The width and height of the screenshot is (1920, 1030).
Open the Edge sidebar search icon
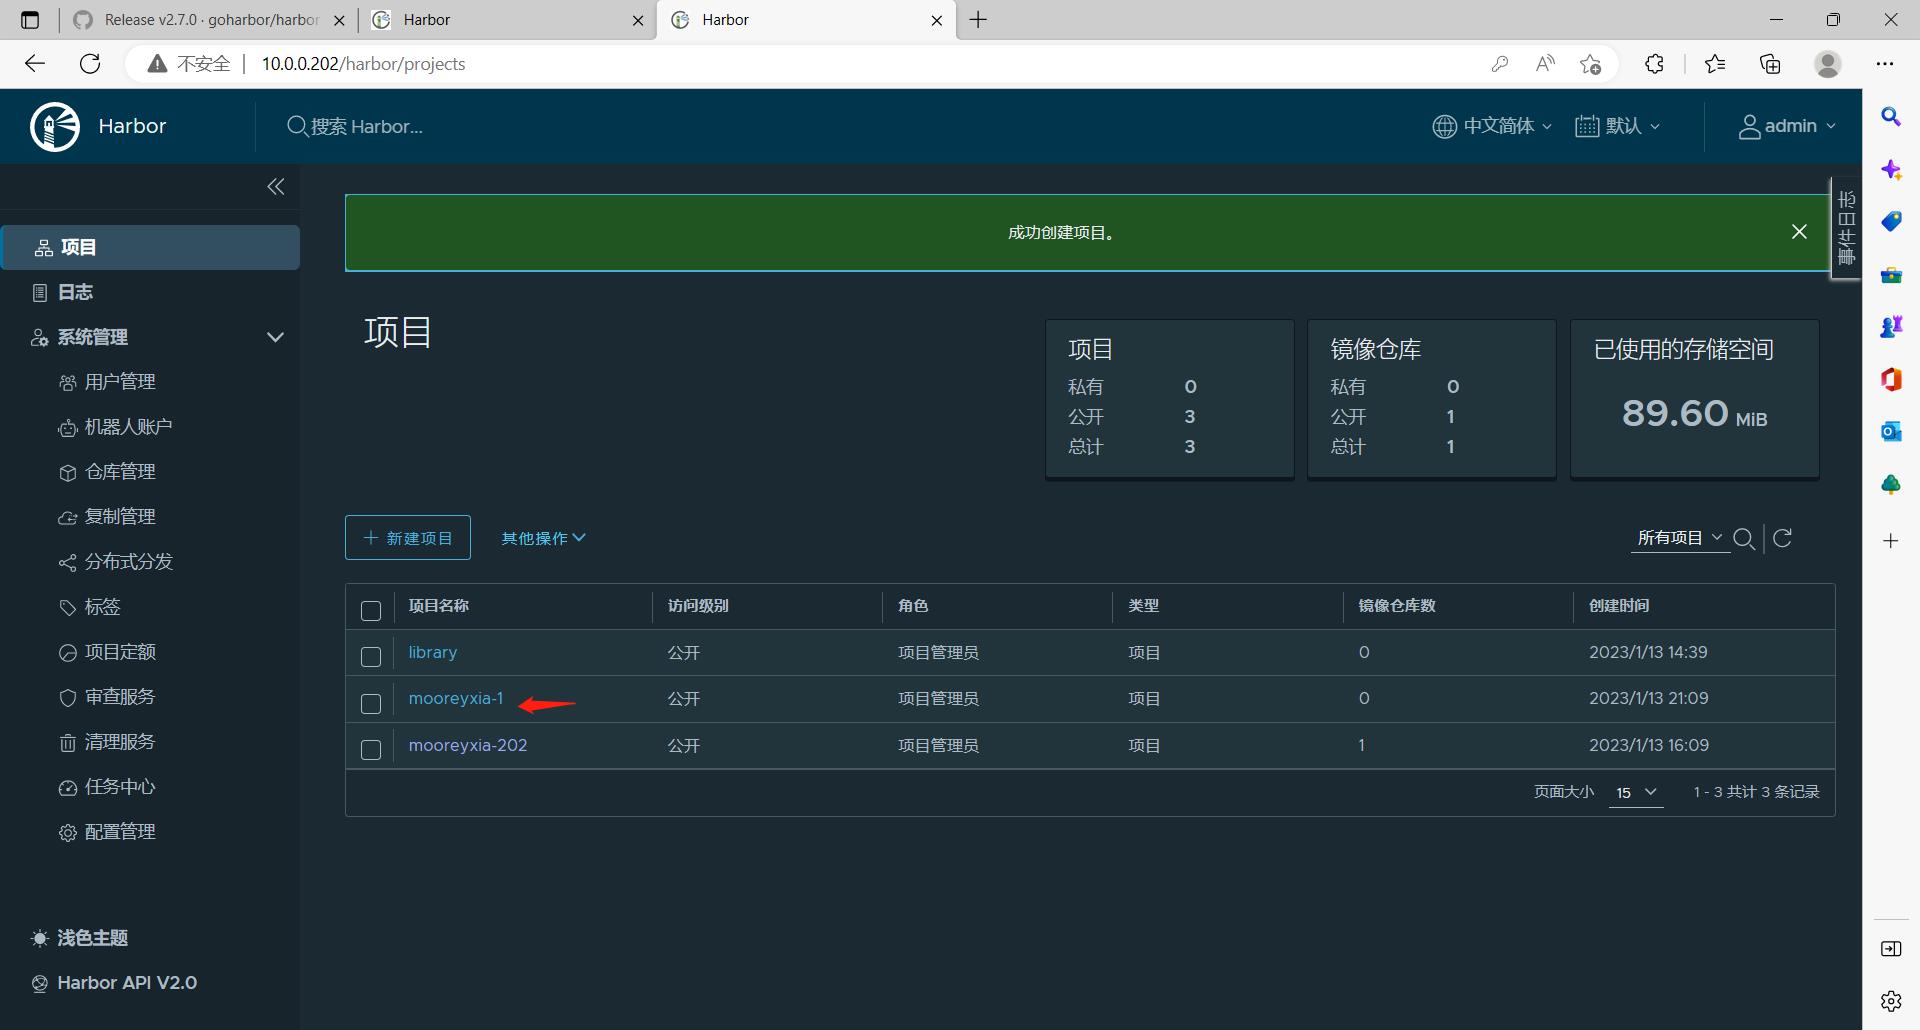pyautogui.click(x=1891, y=117)
